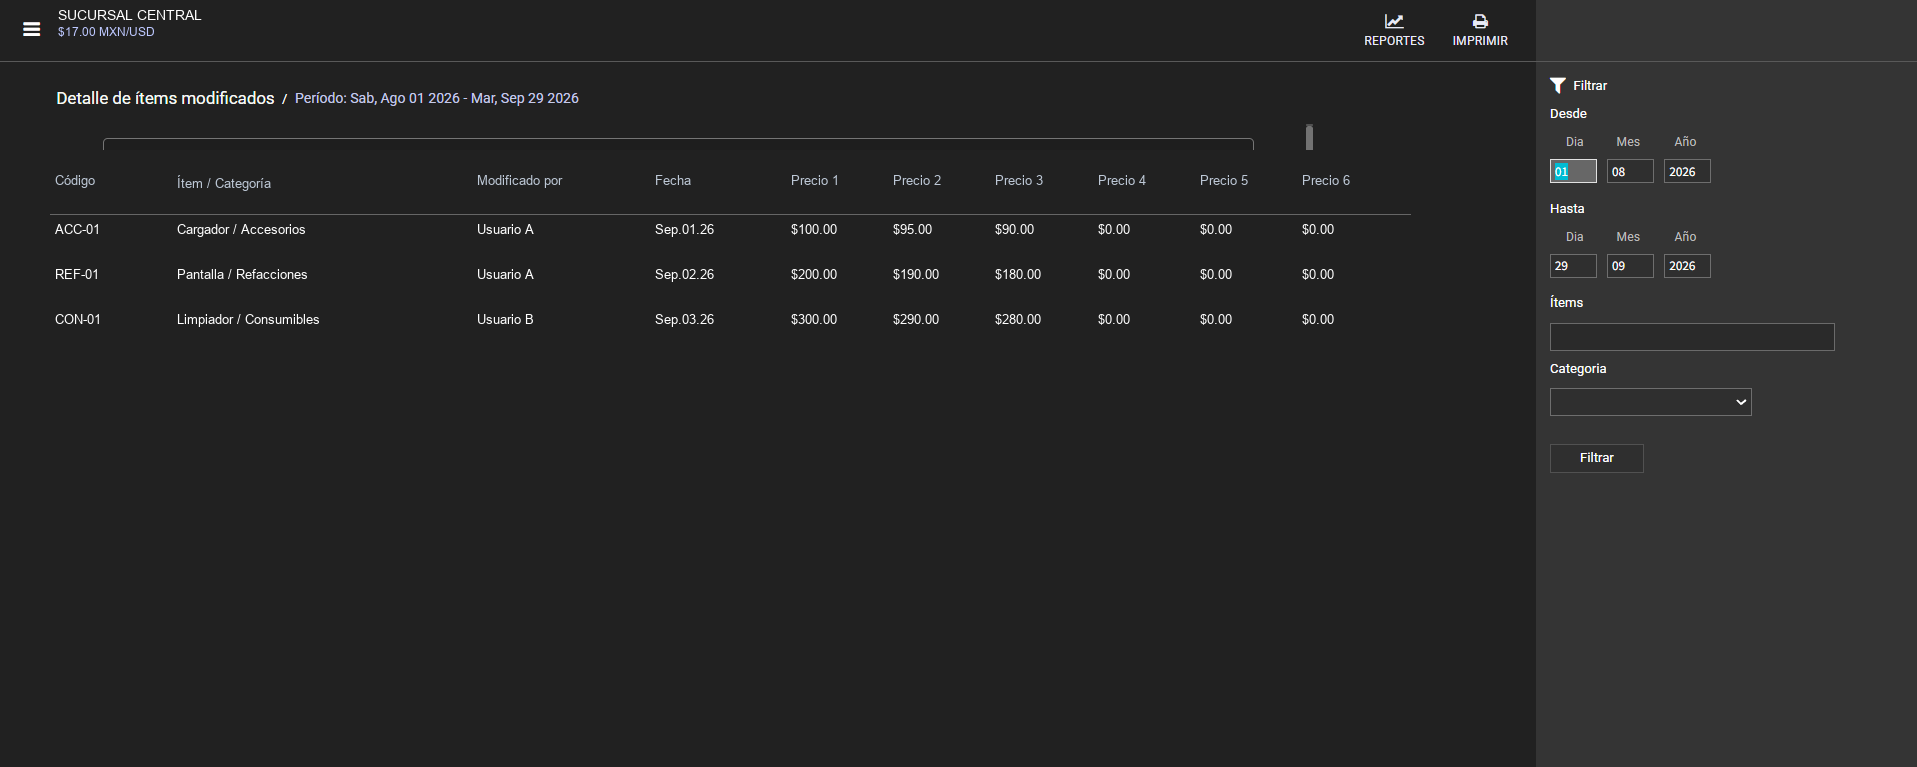The image size is (1917, 767).
Task: Click the small scrollbar thumb above the table
Action: [1309, 137]
